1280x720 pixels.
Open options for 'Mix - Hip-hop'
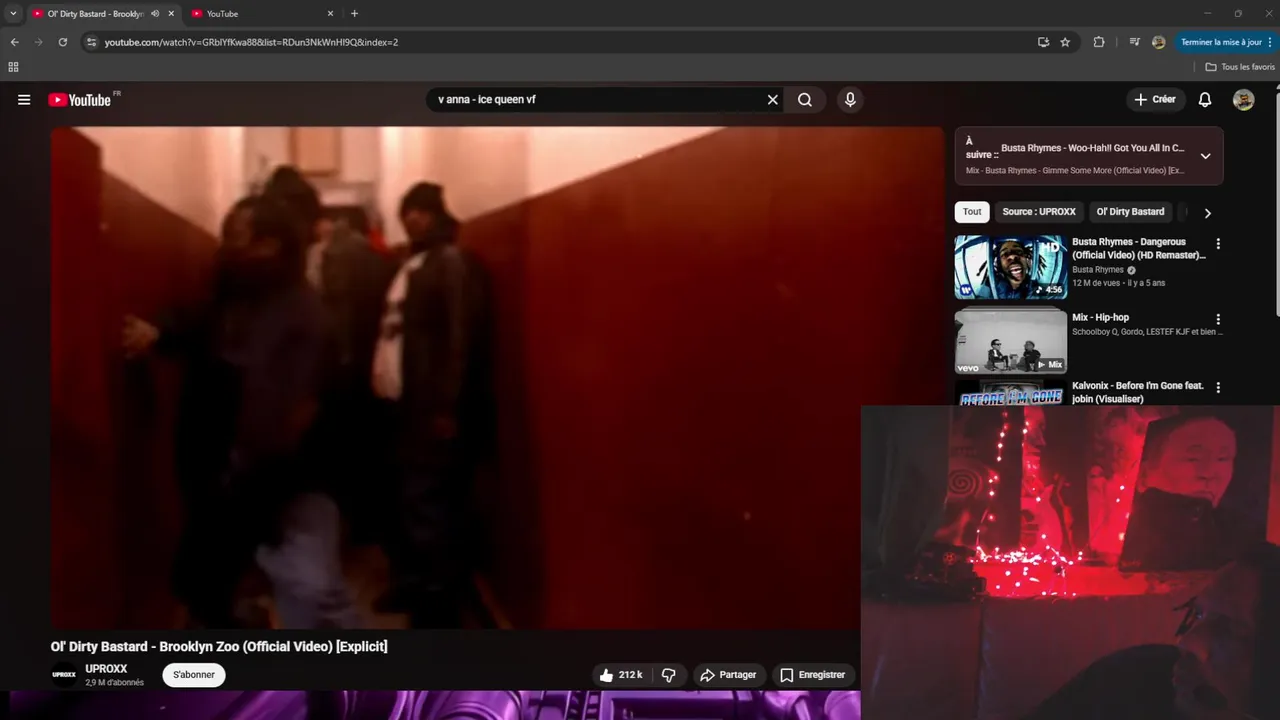tap(1218, 319)
